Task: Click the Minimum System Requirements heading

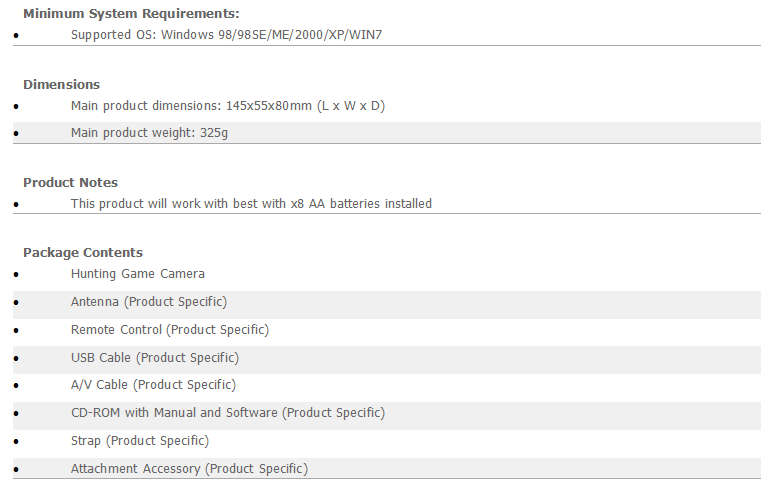Action: pyautogui.click(x=131, y=14)
